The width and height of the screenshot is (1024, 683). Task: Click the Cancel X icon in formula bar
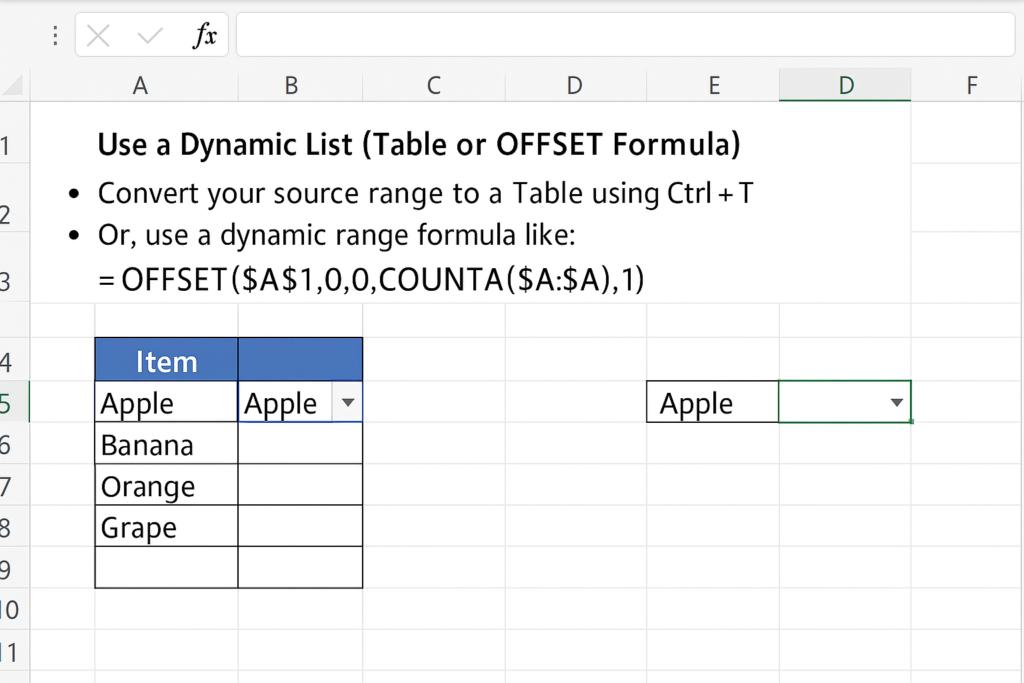[98, 36]
